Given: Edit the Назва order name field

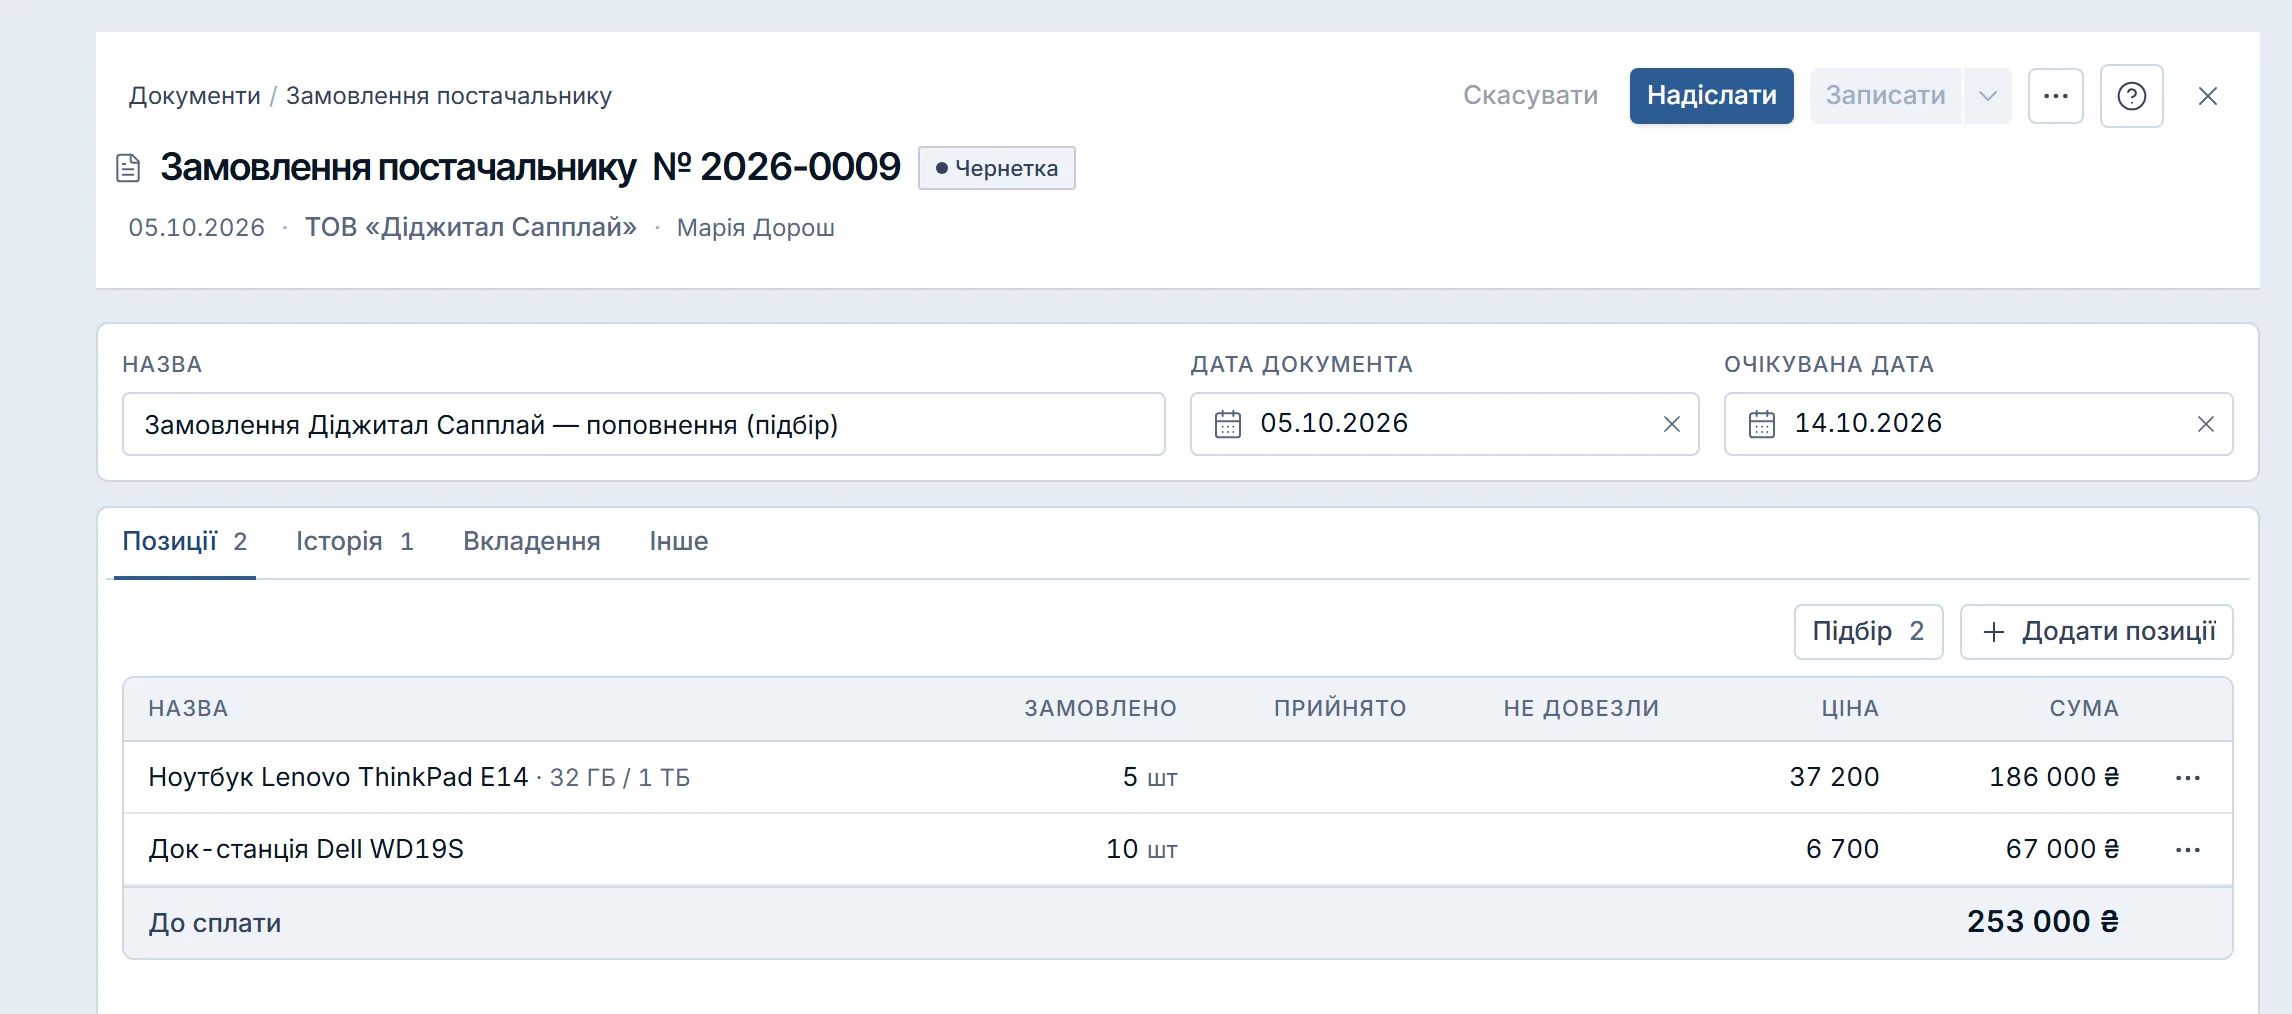Looking at the screenshot, I should 643,424.
